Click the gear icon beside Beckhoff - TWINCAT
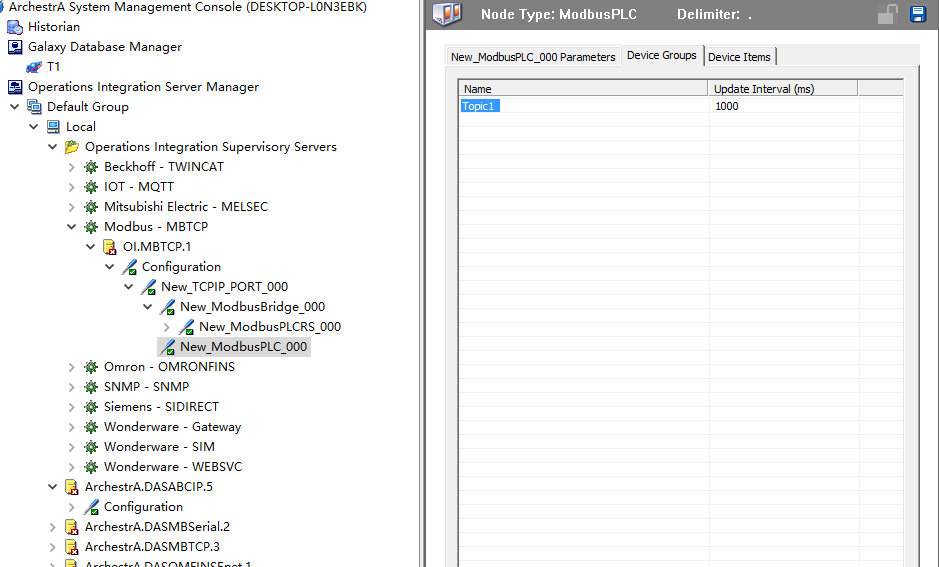 (x=91, y=167)
